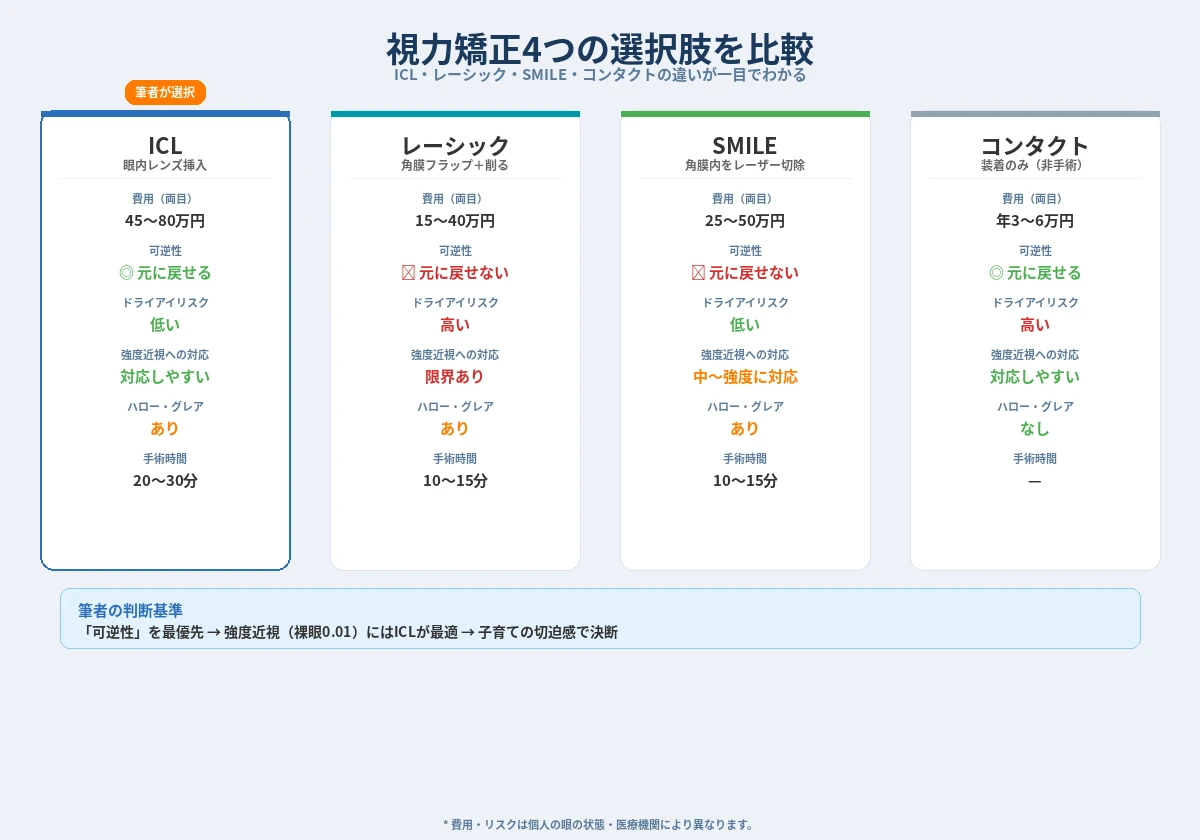The height and width of the screenshot is (840, 1200).
Task: Click 元に戻せる text in ICL card
Action: pyautogui.click(x=174, y=273)
